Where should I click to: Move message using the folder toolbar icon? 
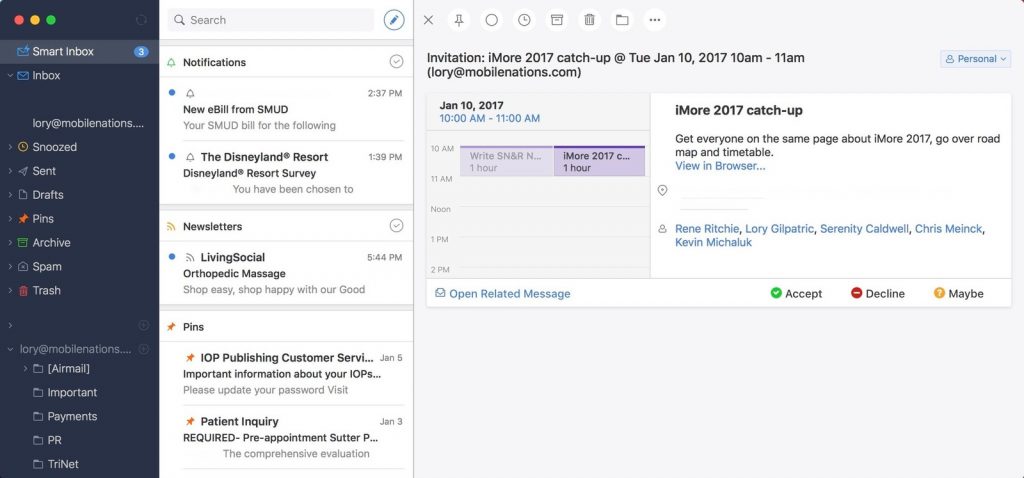pos(622,20)
